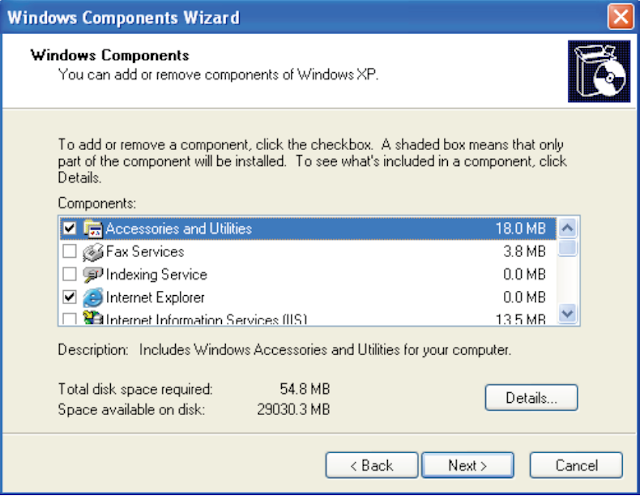Click the Internet Information Services icon
This screenshot has height=496, width=640.
pyautogui.click(x=93, y=319)
